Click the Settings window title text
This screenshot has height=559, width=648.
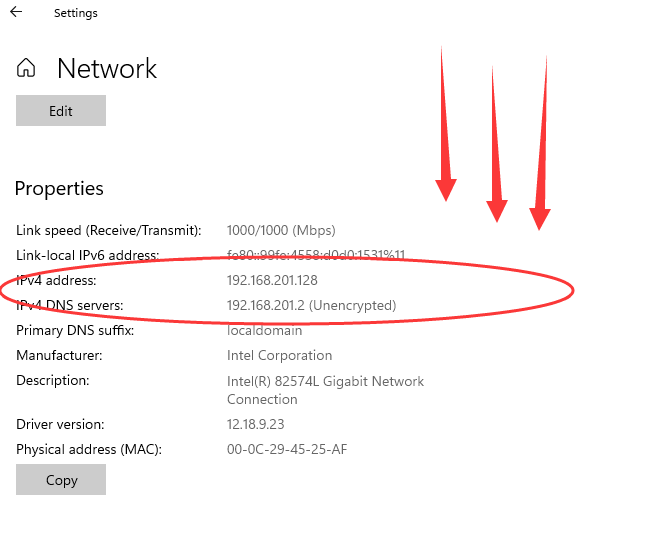[x=76, y=13]
